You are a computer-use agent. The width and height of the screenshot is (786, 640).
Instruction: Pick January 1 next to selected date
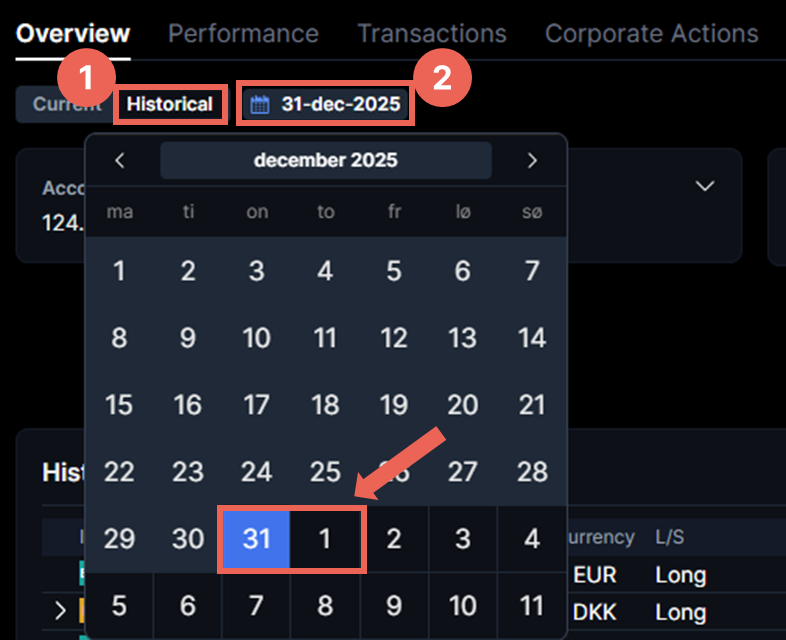pos(325,539)
